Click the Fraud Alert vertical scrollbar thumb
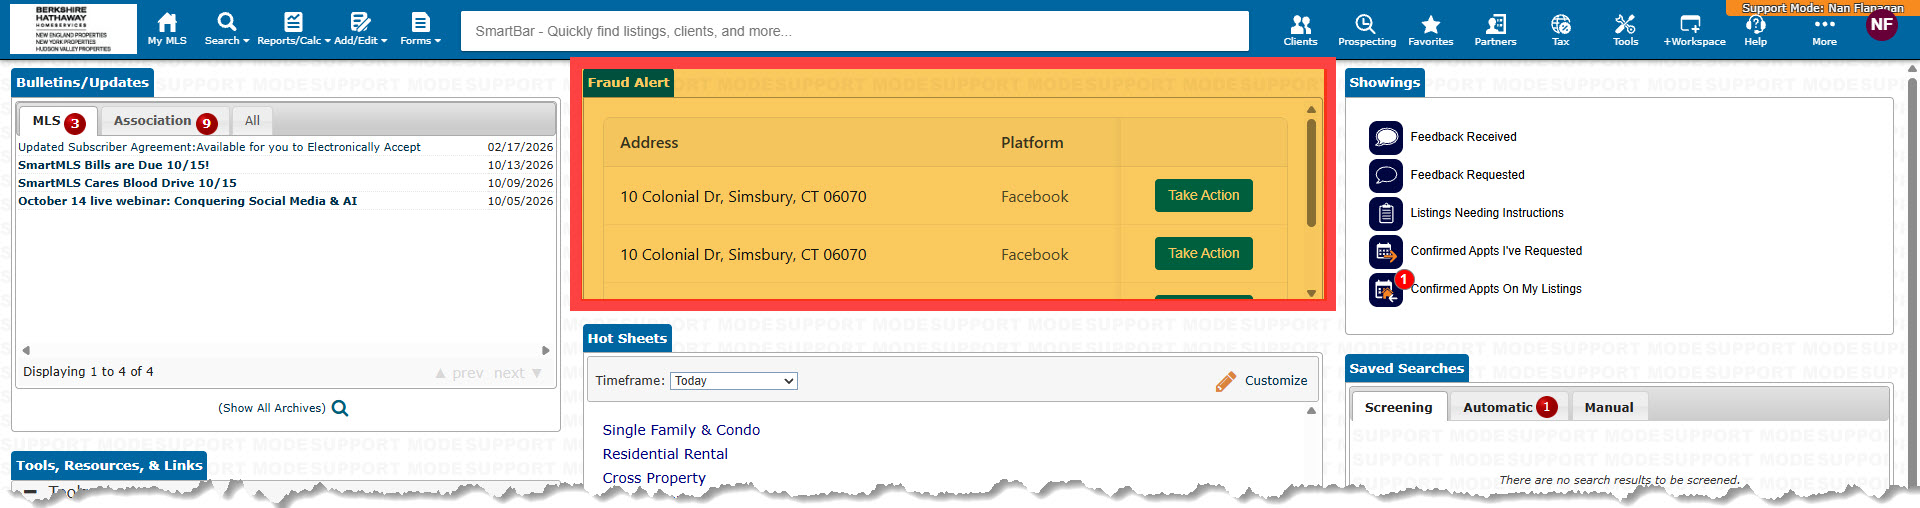The height and width of the screenshot is (508, 1920). [1311, 173]
